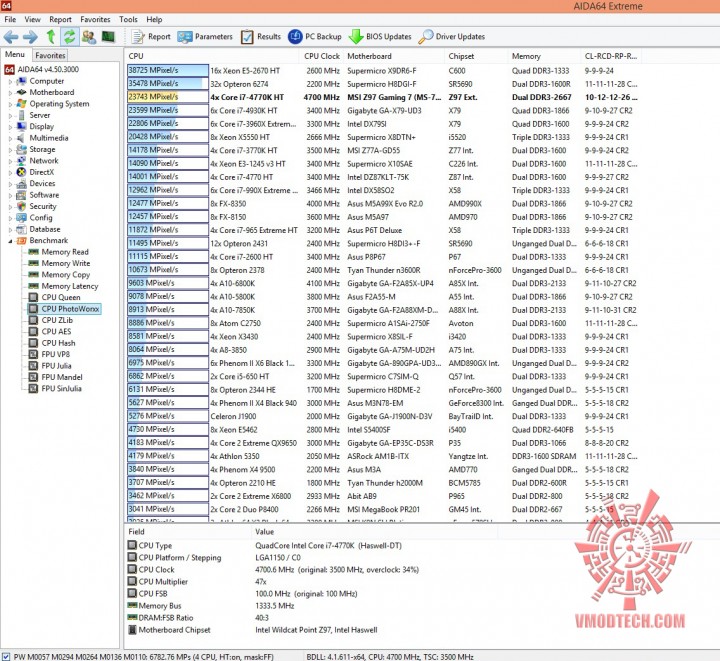
Task: Click the Forward navigation arrow
Action: tap(30, 37)
